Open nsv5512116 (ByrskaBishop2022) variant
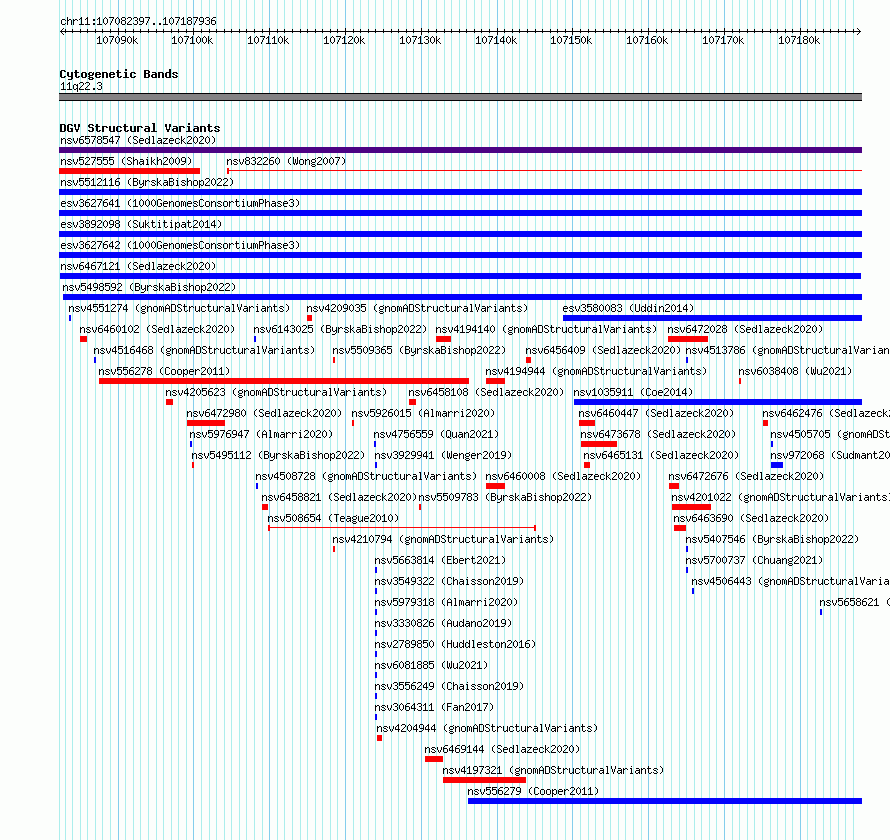Viewport: 890px width, 840px height. [x=147, y=182]
